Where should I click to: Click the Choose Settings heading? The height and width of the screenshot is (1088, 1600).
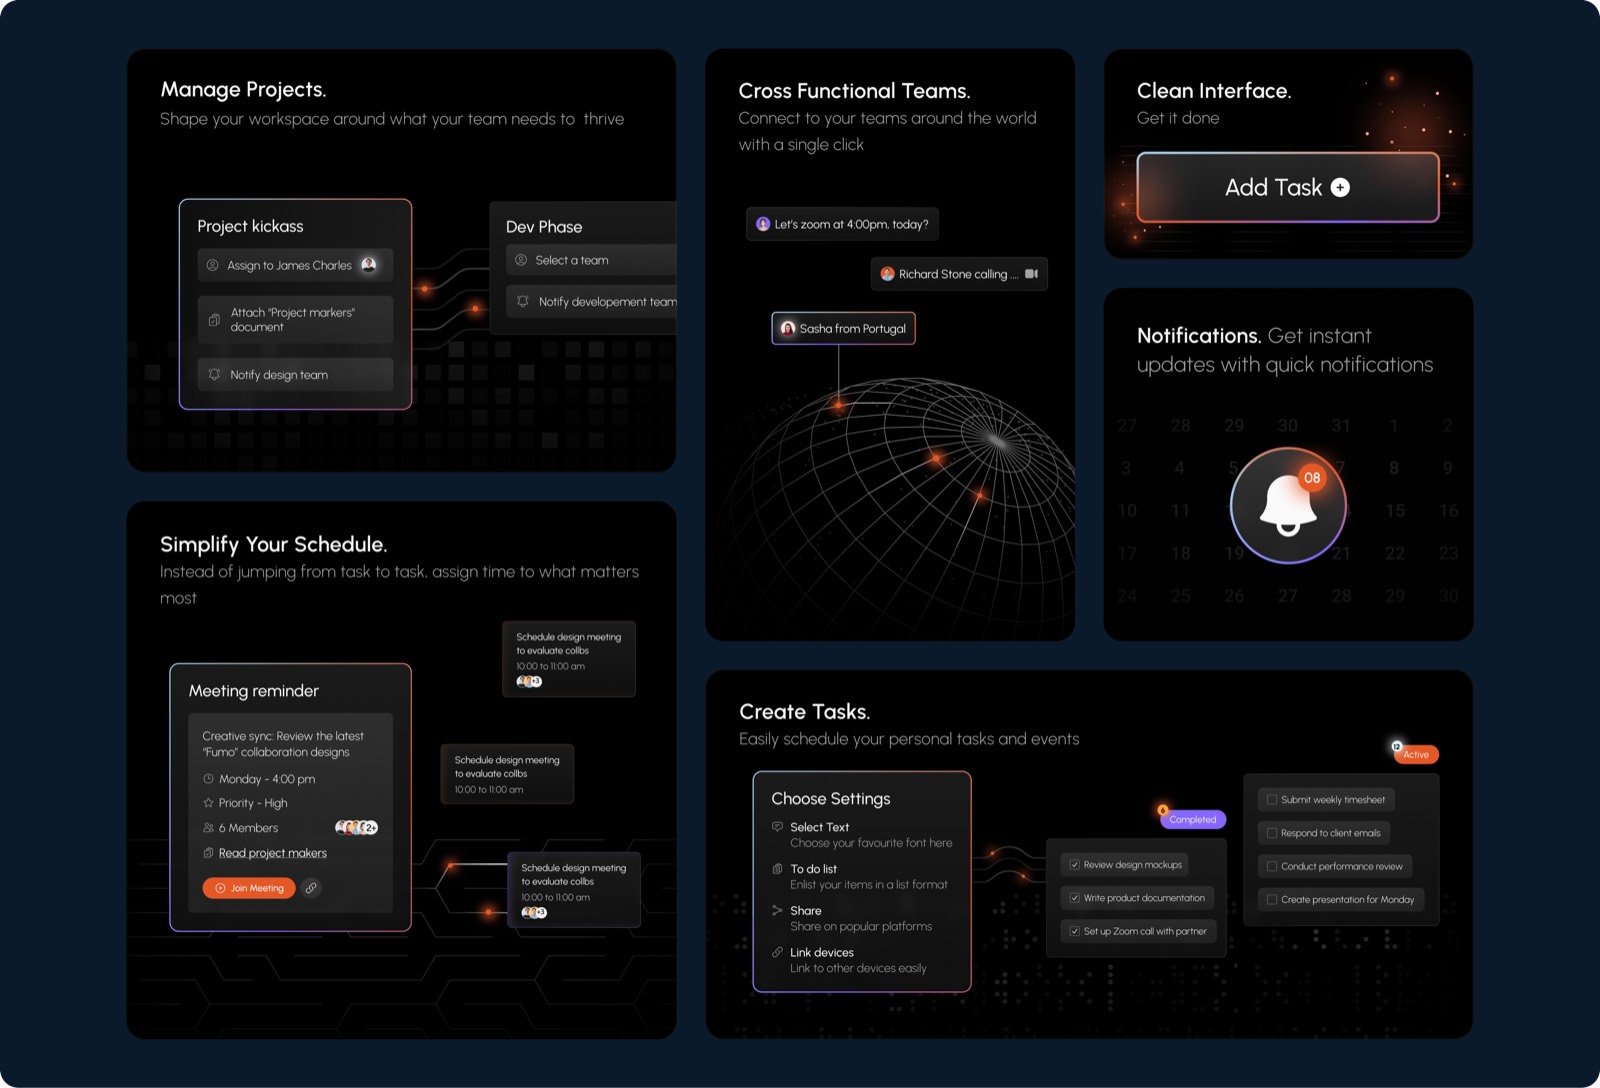pyautogui.click(x=831, y=798)
